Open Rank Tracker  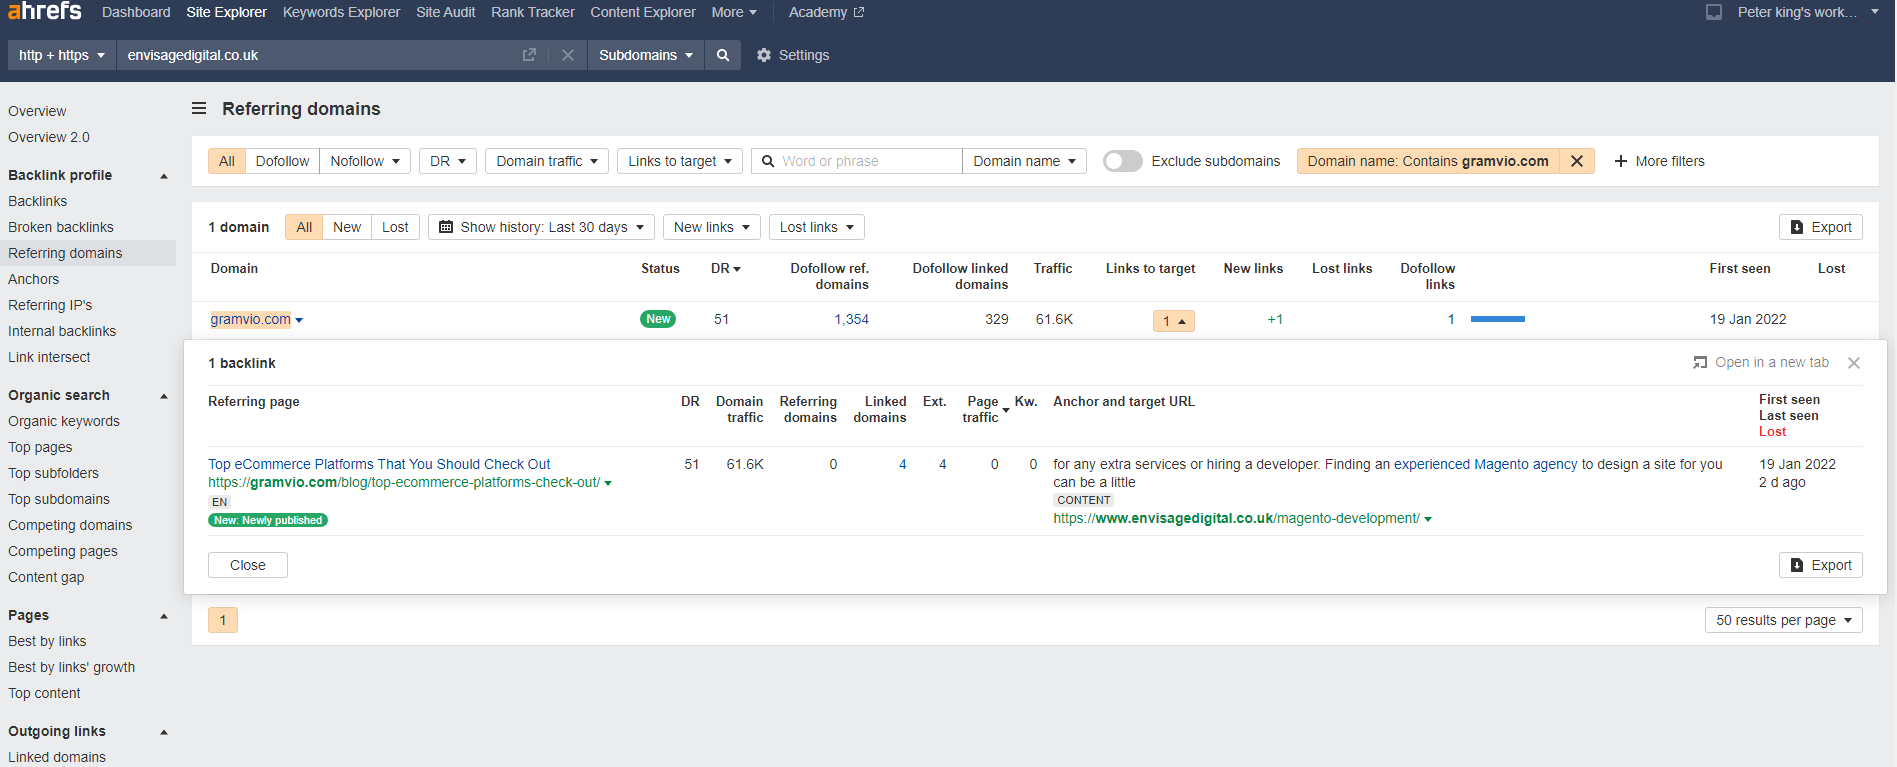pos(533,12)
